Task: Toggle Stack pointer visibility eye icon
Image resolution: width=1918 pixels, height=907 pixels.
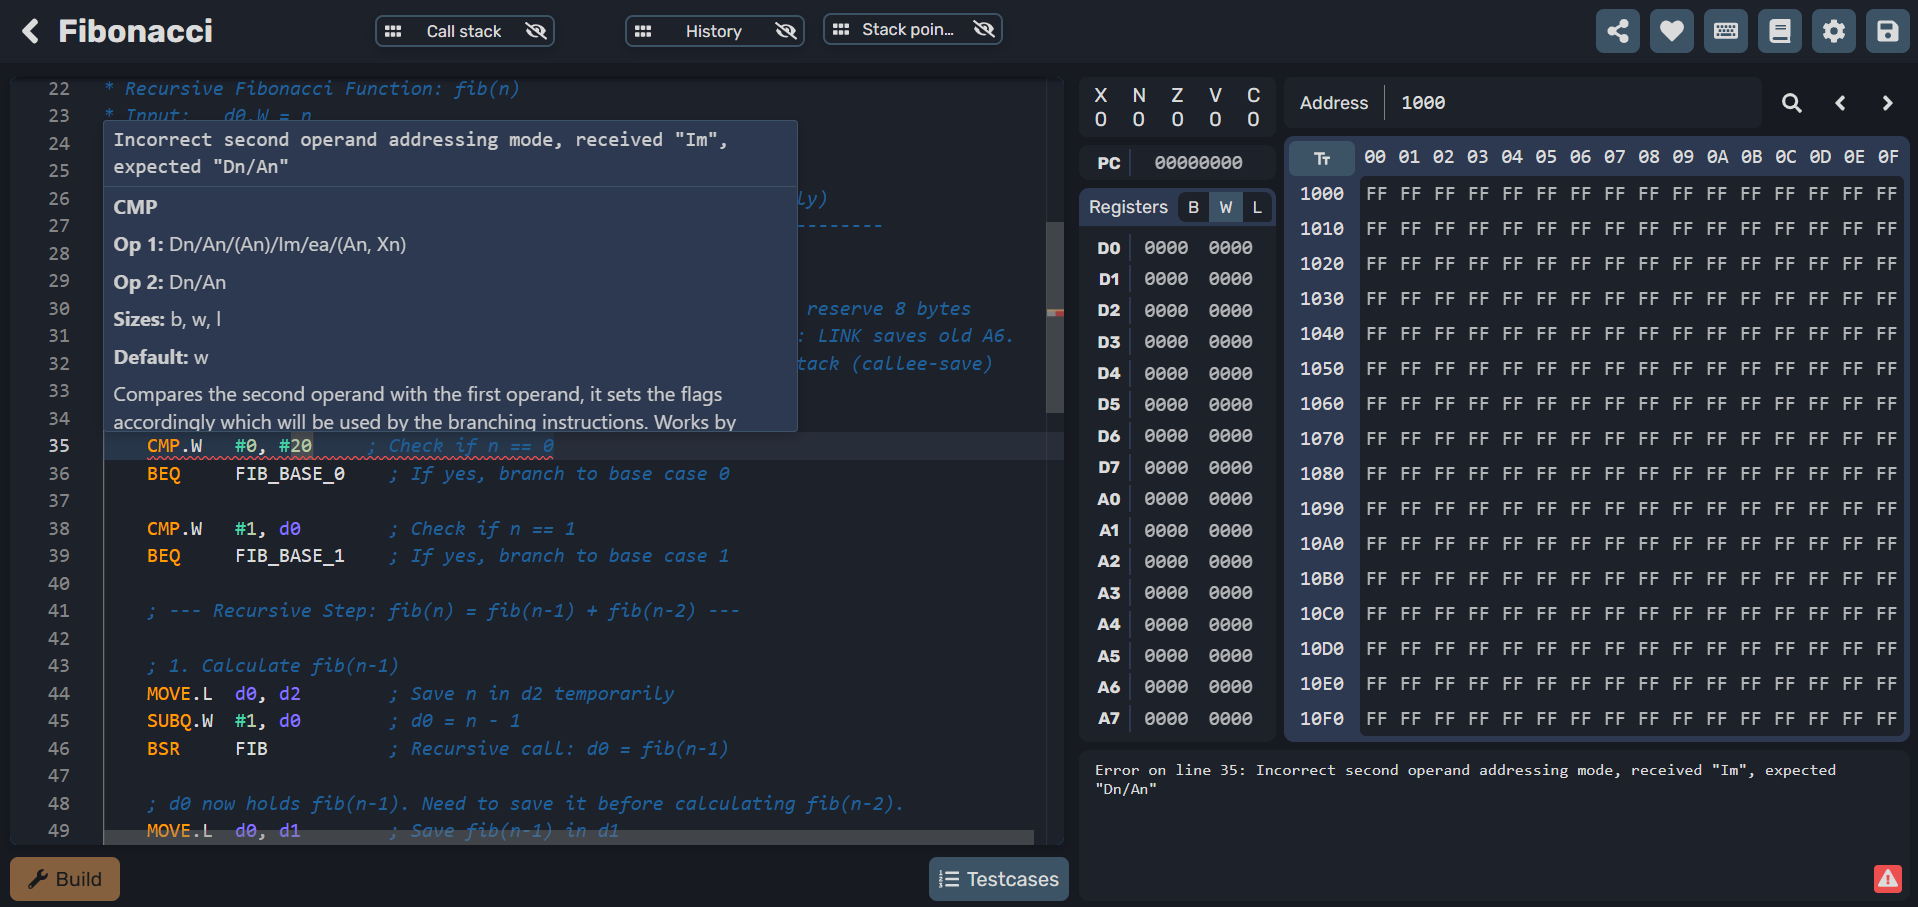Action: click(x=984, y=29)
